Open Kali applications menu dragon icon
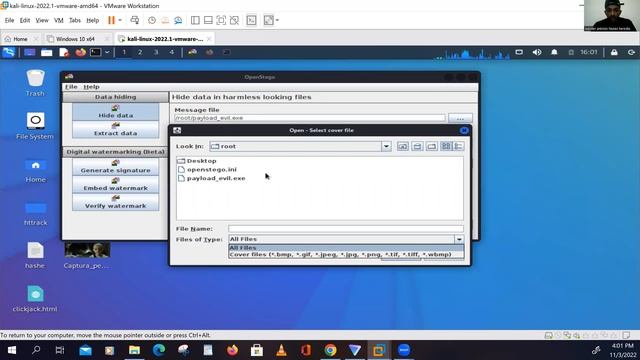The width and height of the screenshot is (640, 360). click(x=9, y=52)
